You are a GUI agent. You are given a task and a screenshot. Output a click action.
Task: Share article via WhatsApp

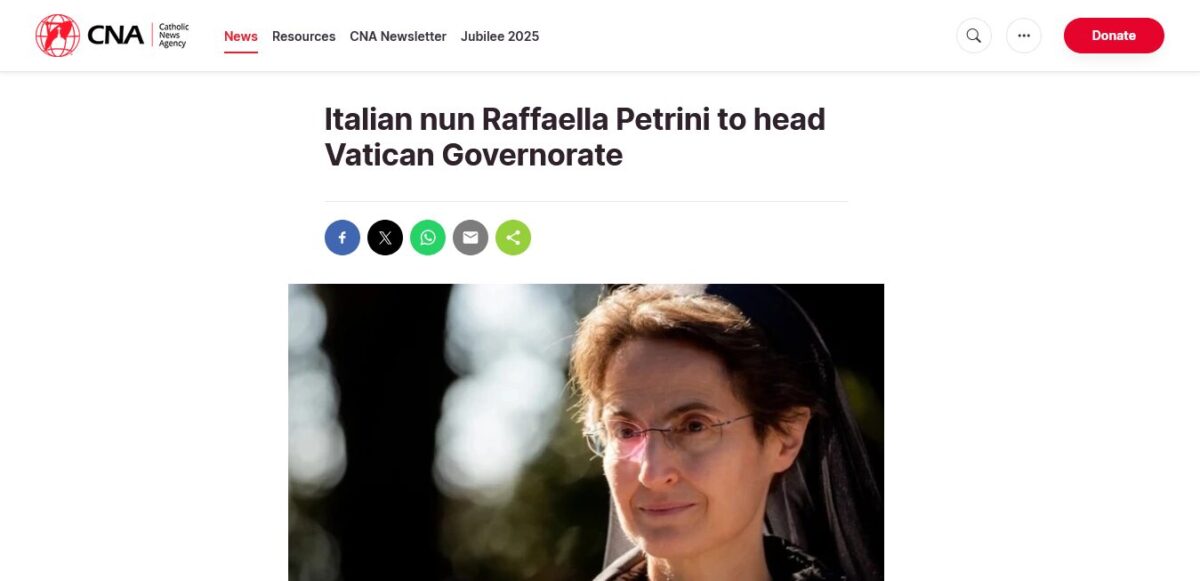pos(428,238)
